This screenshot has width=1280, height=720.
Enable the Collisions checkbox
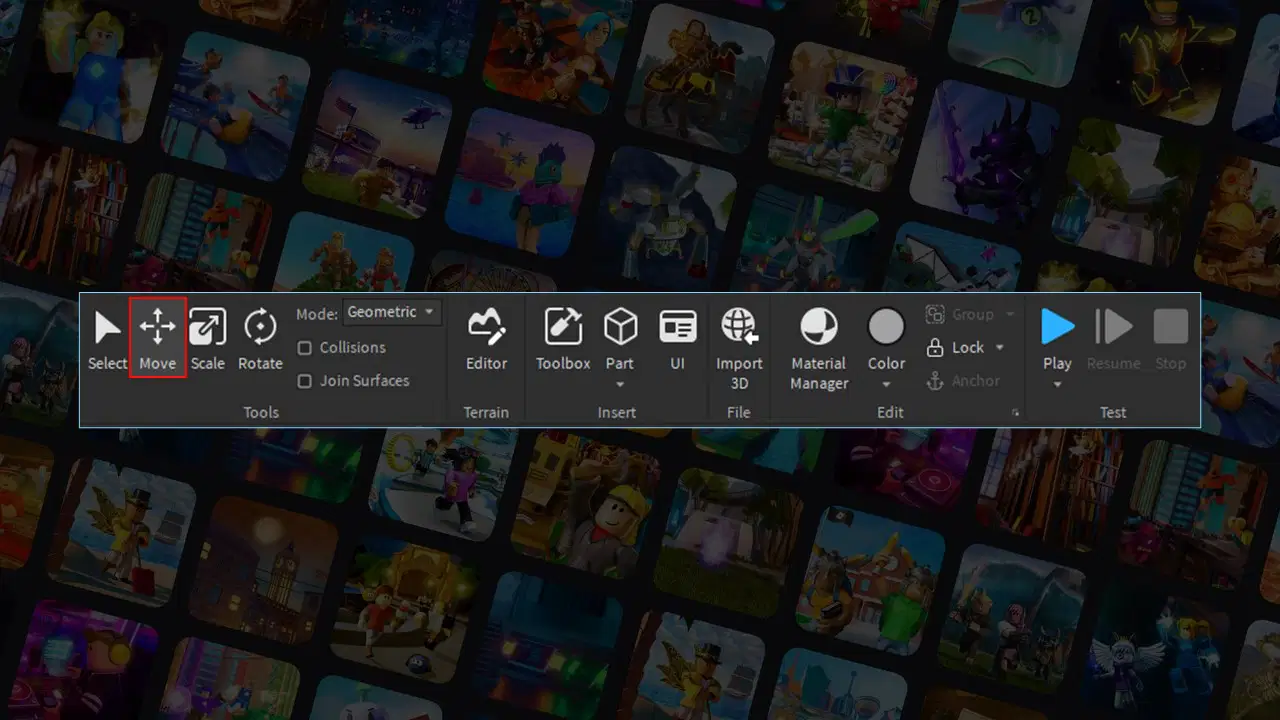coord(305,348)
